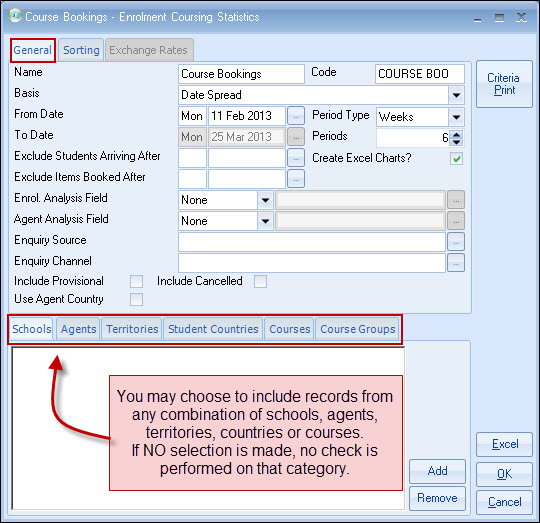Click the Excel button
Viewport: 540px width, 523px height.
(505, 444)
